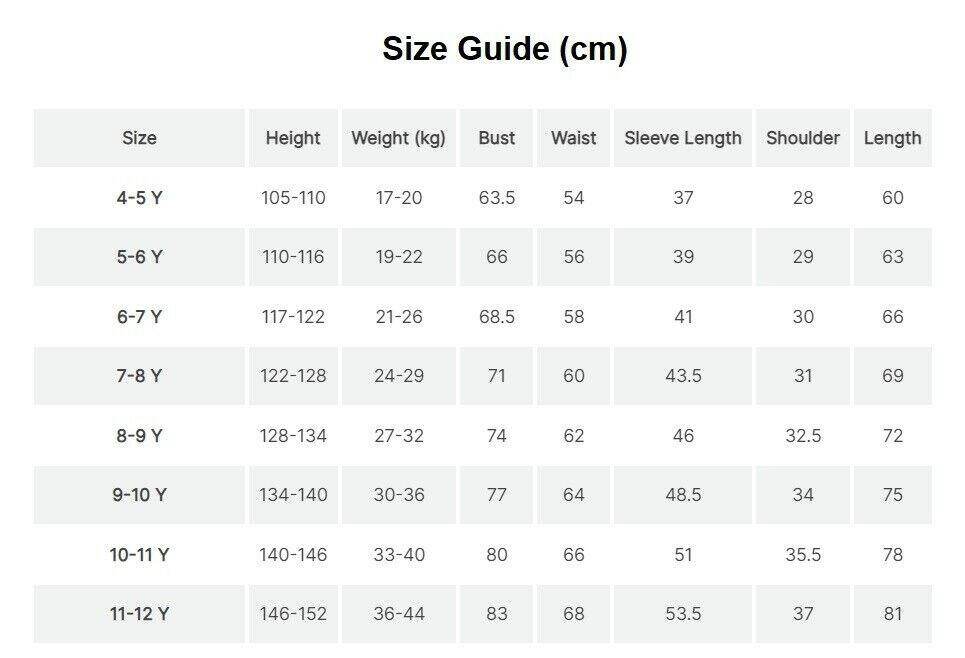Select the Sleeve Length column header
The width and height of the screenshot is (965, 658).
(x=683, y=138)
